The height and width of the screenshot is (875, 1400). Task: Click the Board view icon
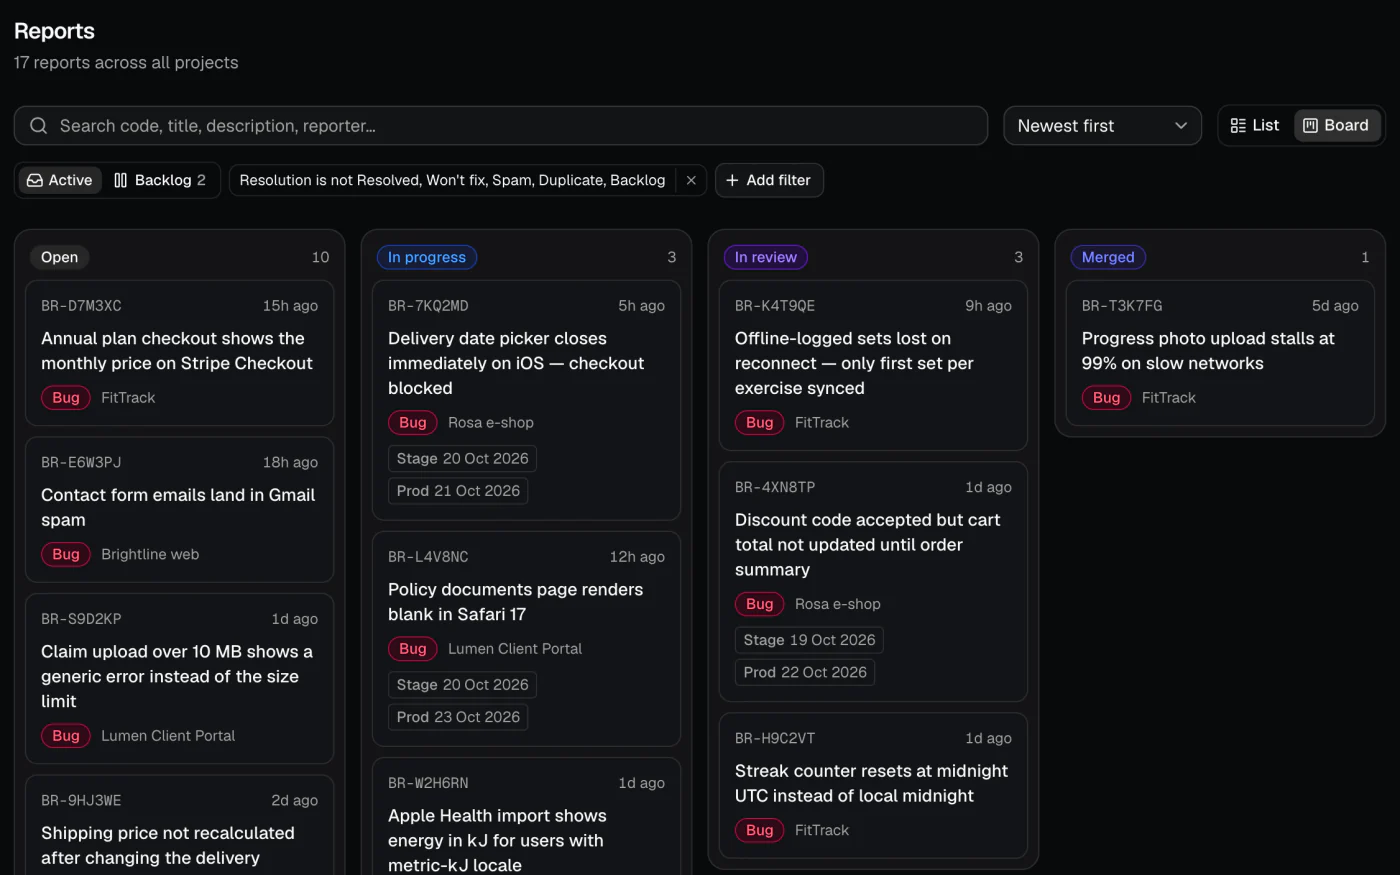click(x=1310, y=126)
